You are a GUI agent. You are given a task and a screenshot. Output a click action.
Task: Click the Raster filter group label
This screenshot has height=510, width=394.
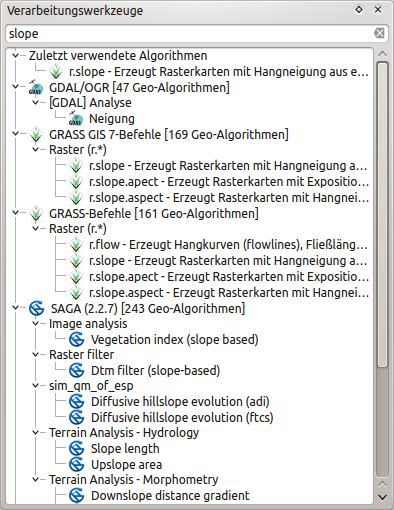pyautogui.click(x=82, y=355)
